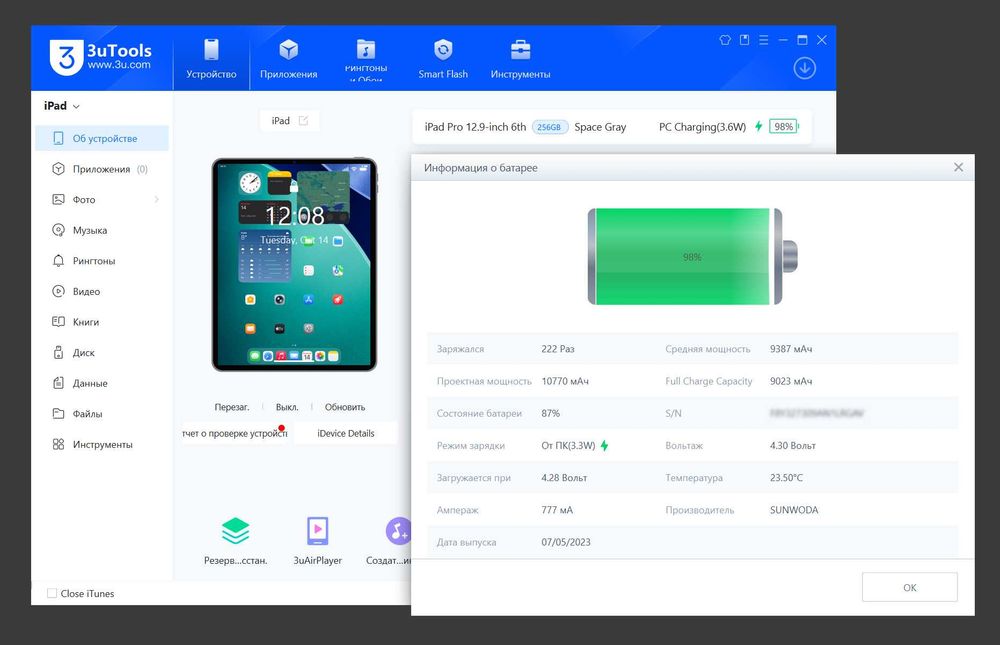Click the large green battery graphic
This screenshot has width=1000, height=645.
click(692, 256)
